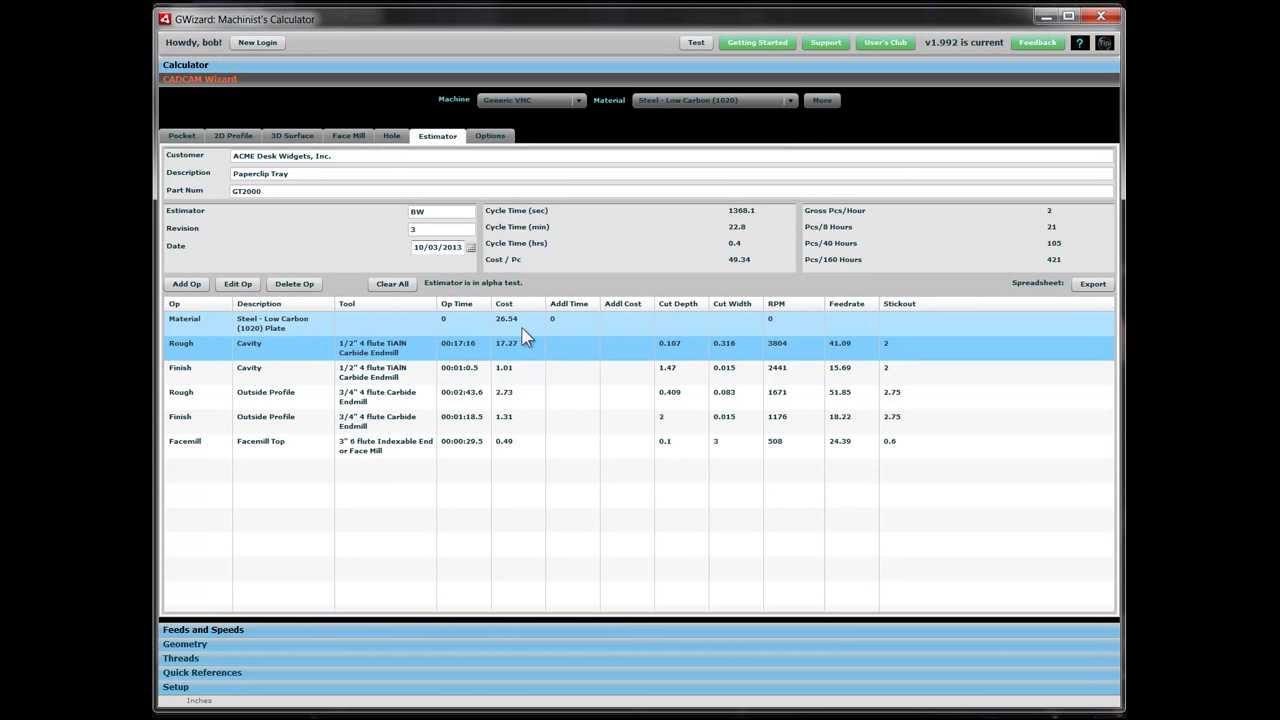The width and height of the screenshot is (1280, 720).
Task: Open the Material dropdown
Action: (716, 100)
